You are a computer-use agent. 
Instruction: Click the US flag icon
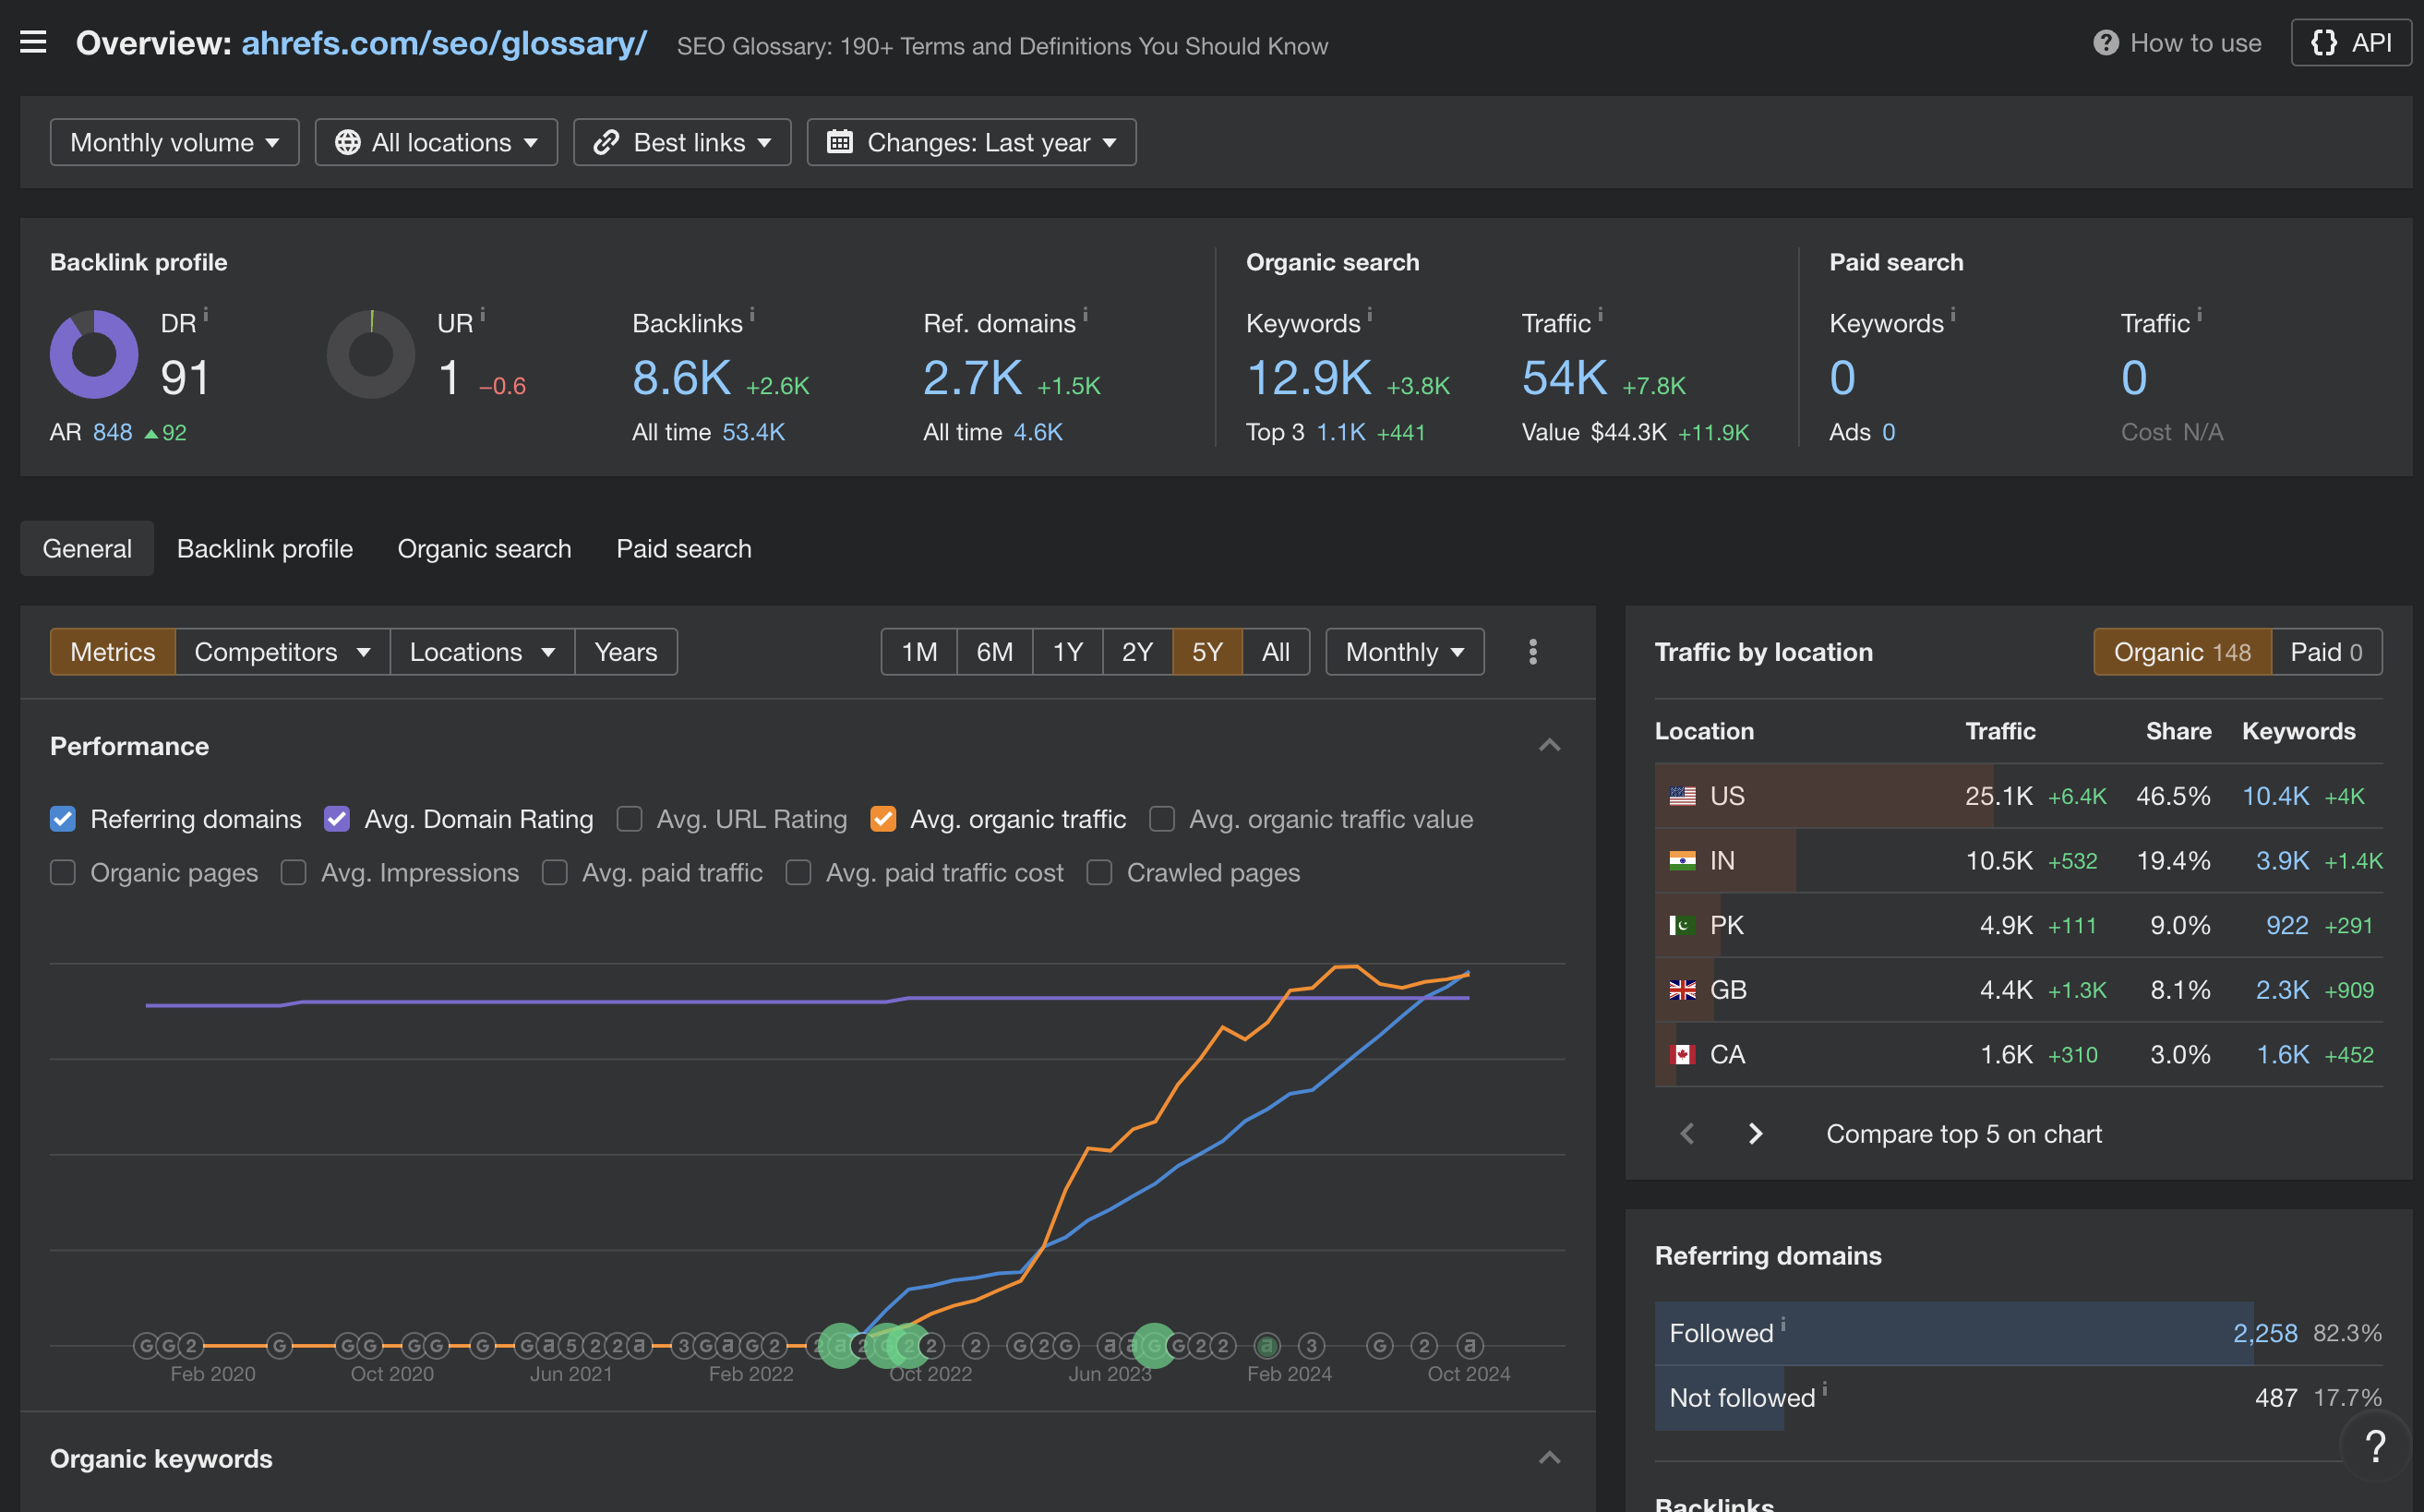pos(1683,796)
